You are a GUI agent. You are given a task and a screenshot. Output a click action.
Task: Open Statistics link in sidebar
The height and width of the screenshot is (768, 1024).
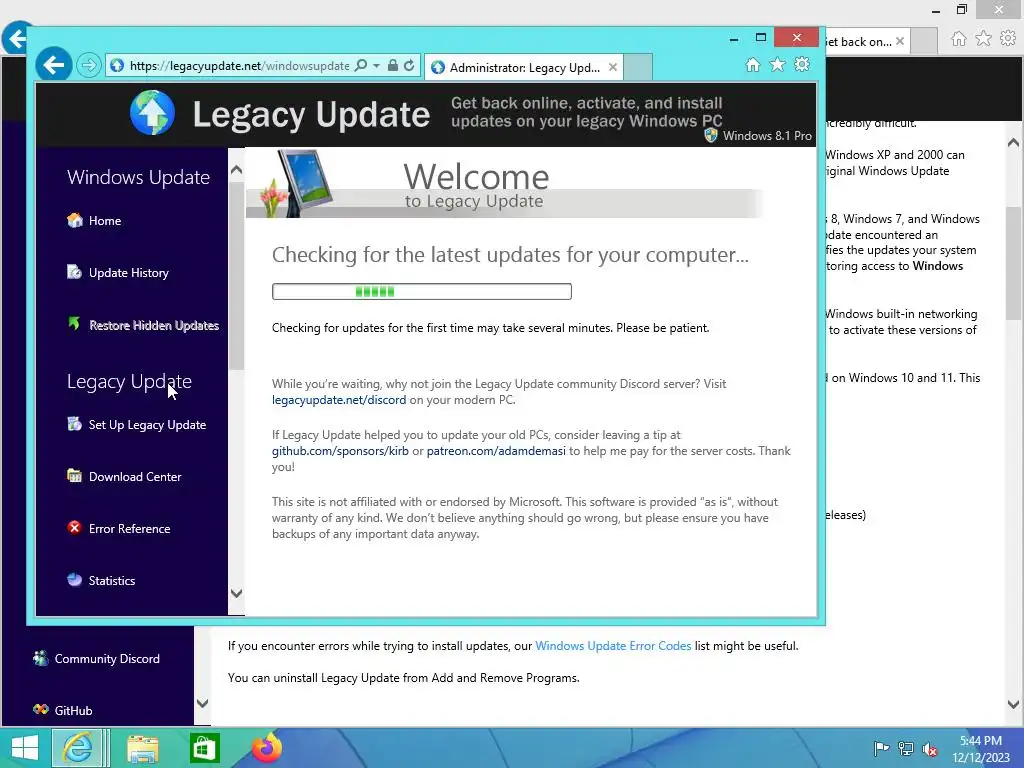point(112,581)
